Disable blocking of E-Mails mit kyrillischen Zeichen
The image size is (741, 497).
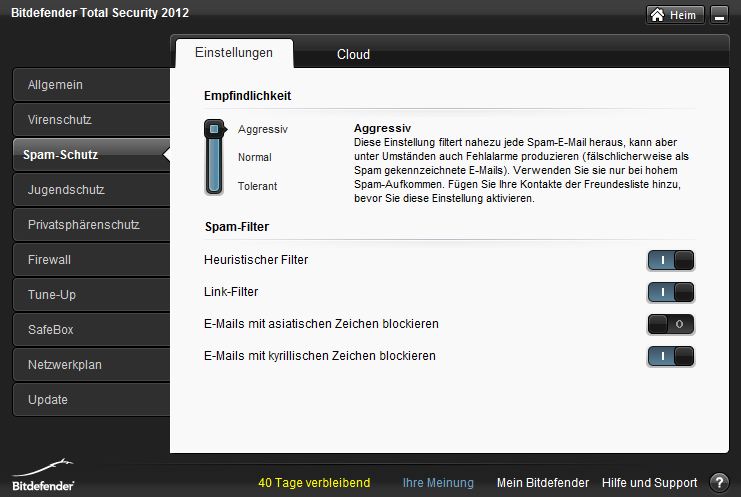[671, 357]
